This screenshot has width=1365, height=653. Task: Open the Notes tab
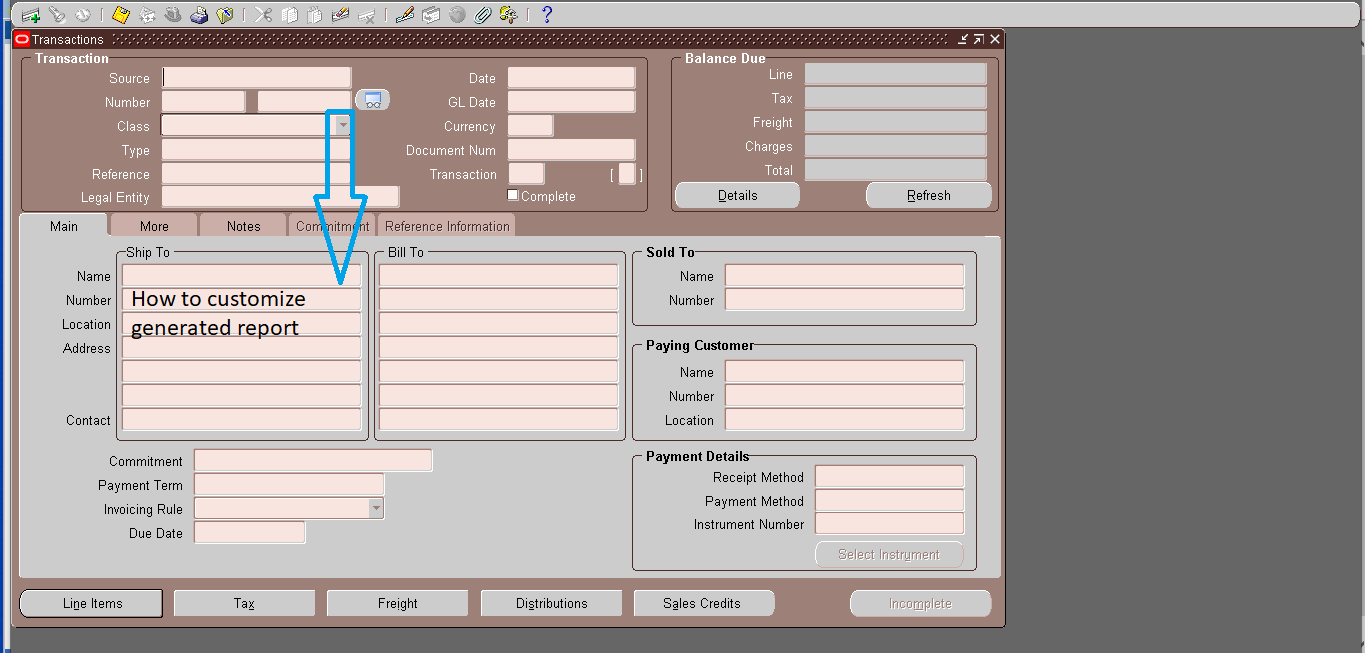[243, 226]
